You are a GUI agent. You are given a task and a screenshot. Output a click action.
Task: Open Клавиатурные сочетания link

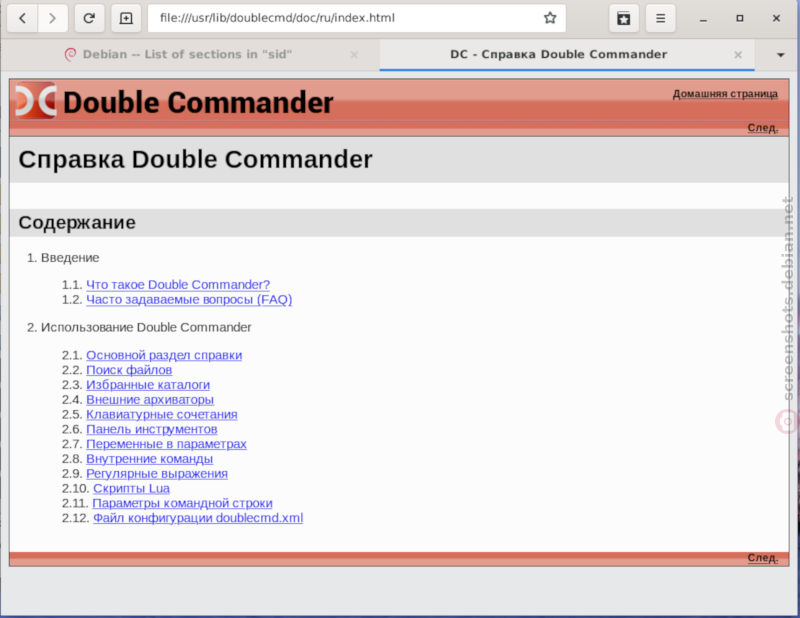click(x=162, y=414)
